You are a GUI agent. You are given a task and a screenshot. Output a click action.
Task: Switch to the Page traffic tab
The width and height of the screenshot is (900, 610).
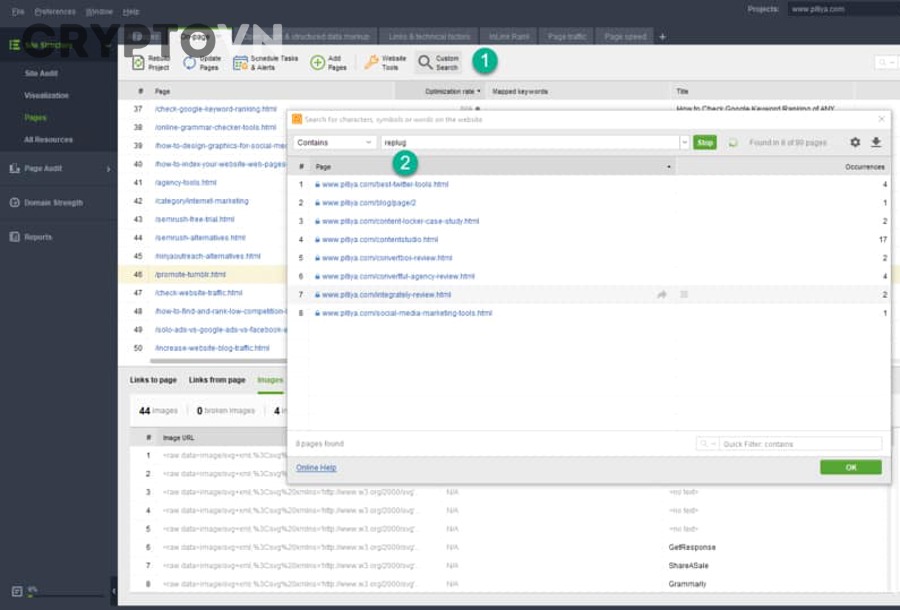(567, 37)
